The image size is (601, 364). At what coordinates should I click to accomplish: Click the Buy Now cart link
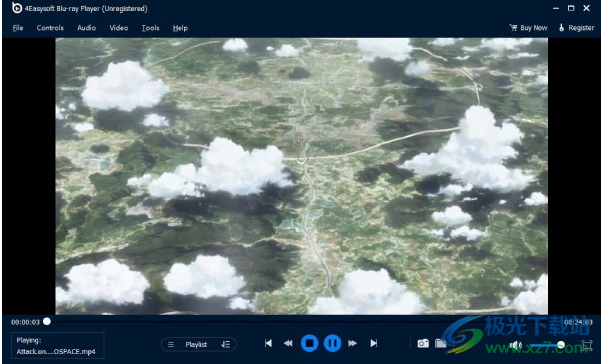tap(528, 28)
